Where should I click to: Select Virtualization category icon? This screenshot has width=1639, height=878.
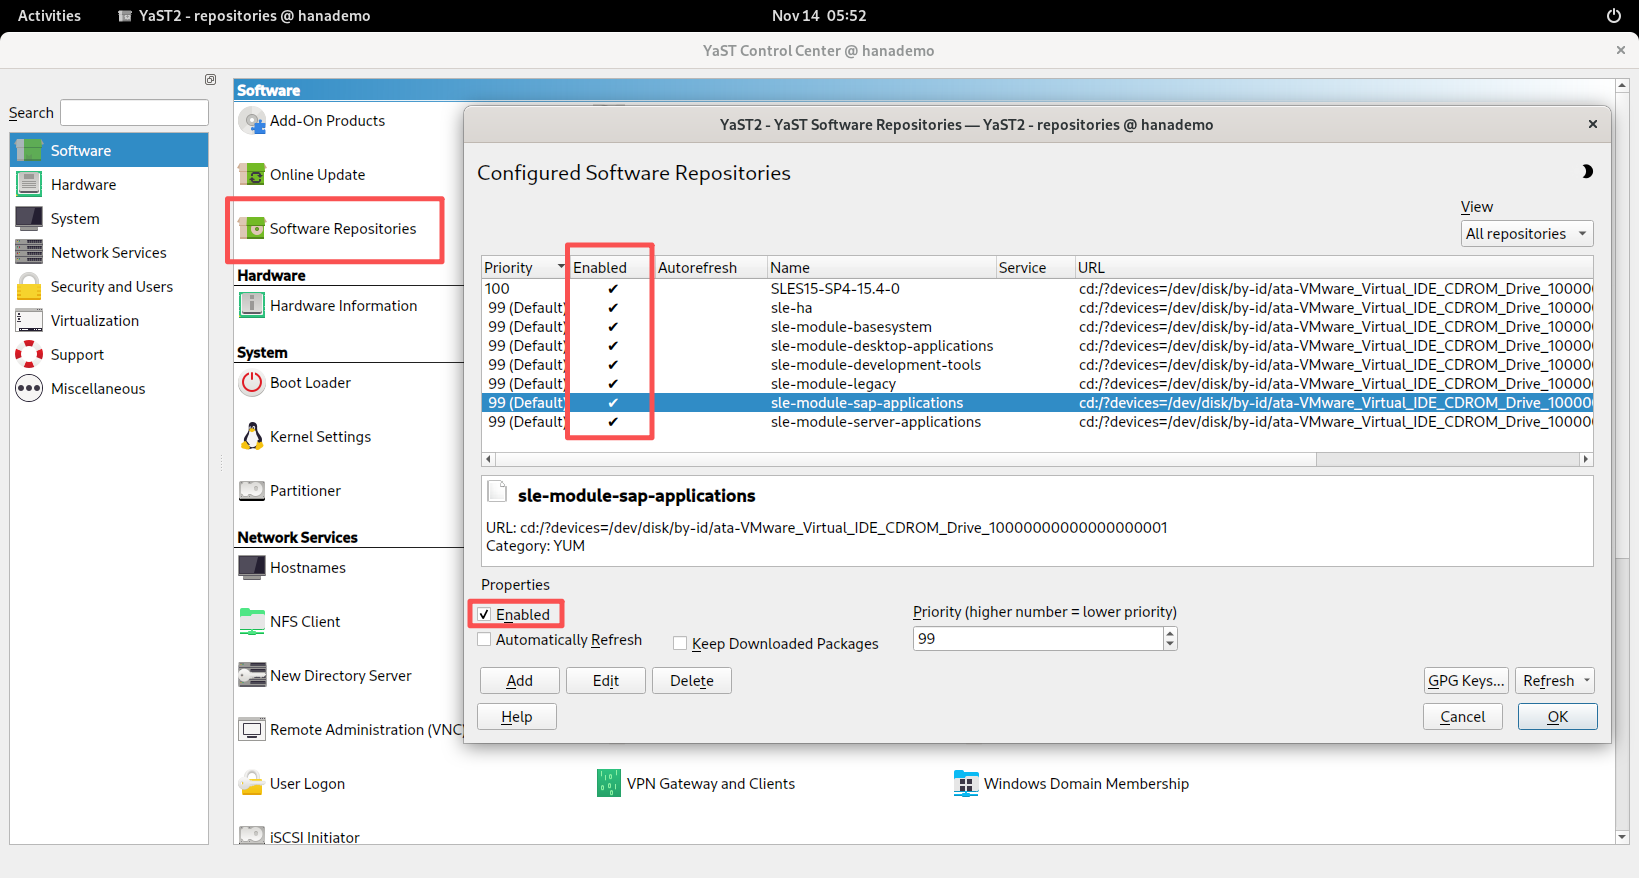tap(29, 321)
